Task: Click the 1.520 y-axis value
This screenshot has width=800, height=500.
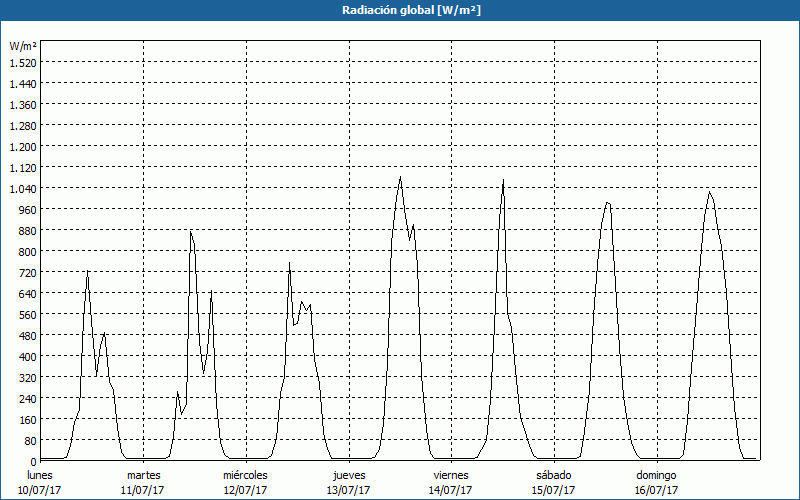Action: click(22, 62)
